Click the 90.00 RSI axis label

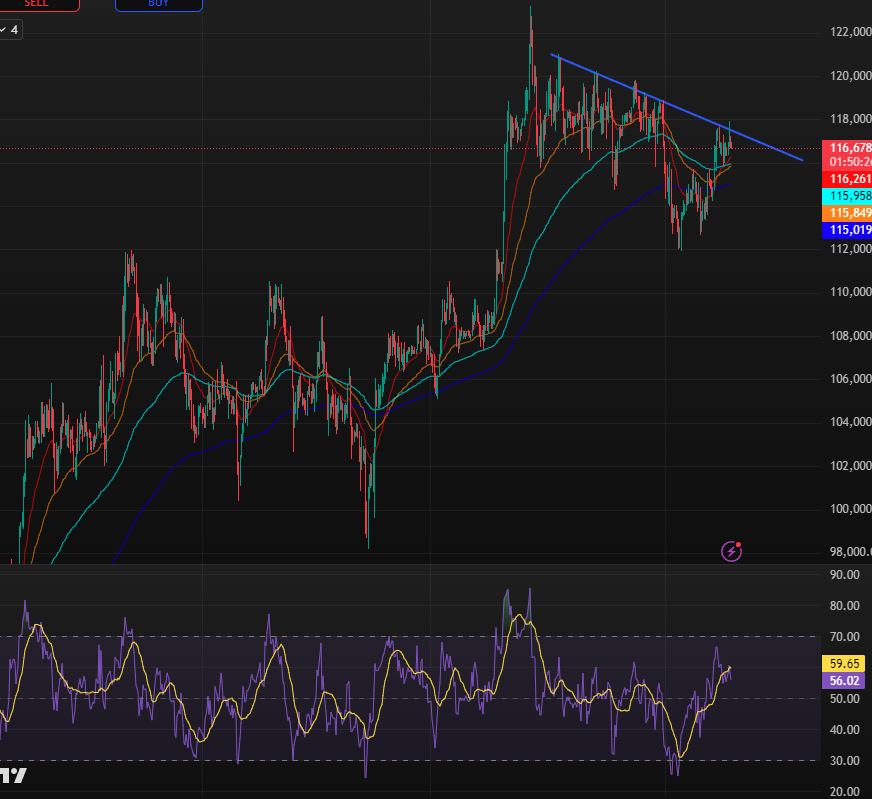coord(845,575)
